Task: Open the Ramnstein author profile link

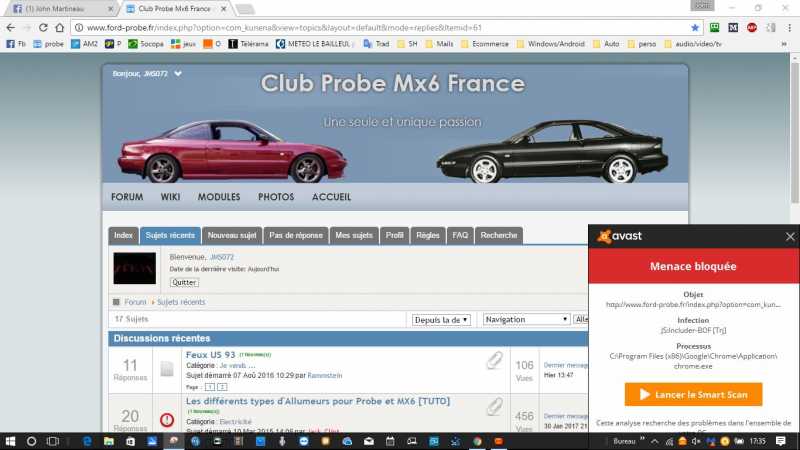Action: pyautogui.click(x=325, y=376)
